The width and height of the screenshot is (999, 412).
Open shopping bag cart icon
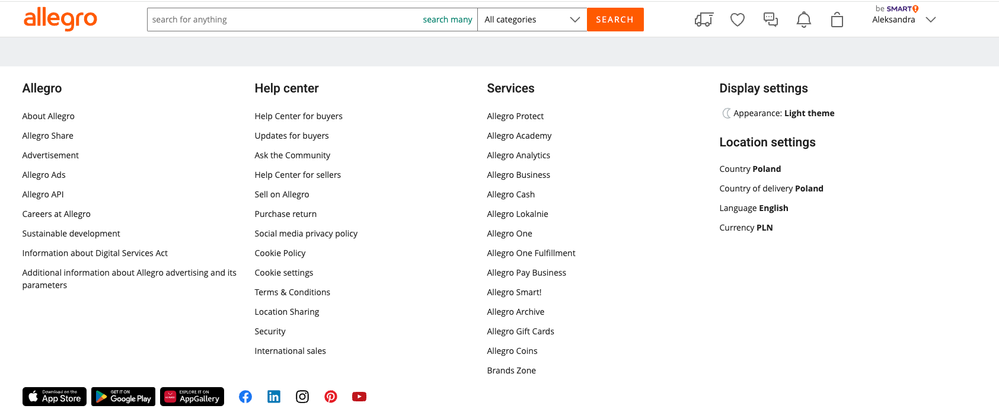pos(837,20)
